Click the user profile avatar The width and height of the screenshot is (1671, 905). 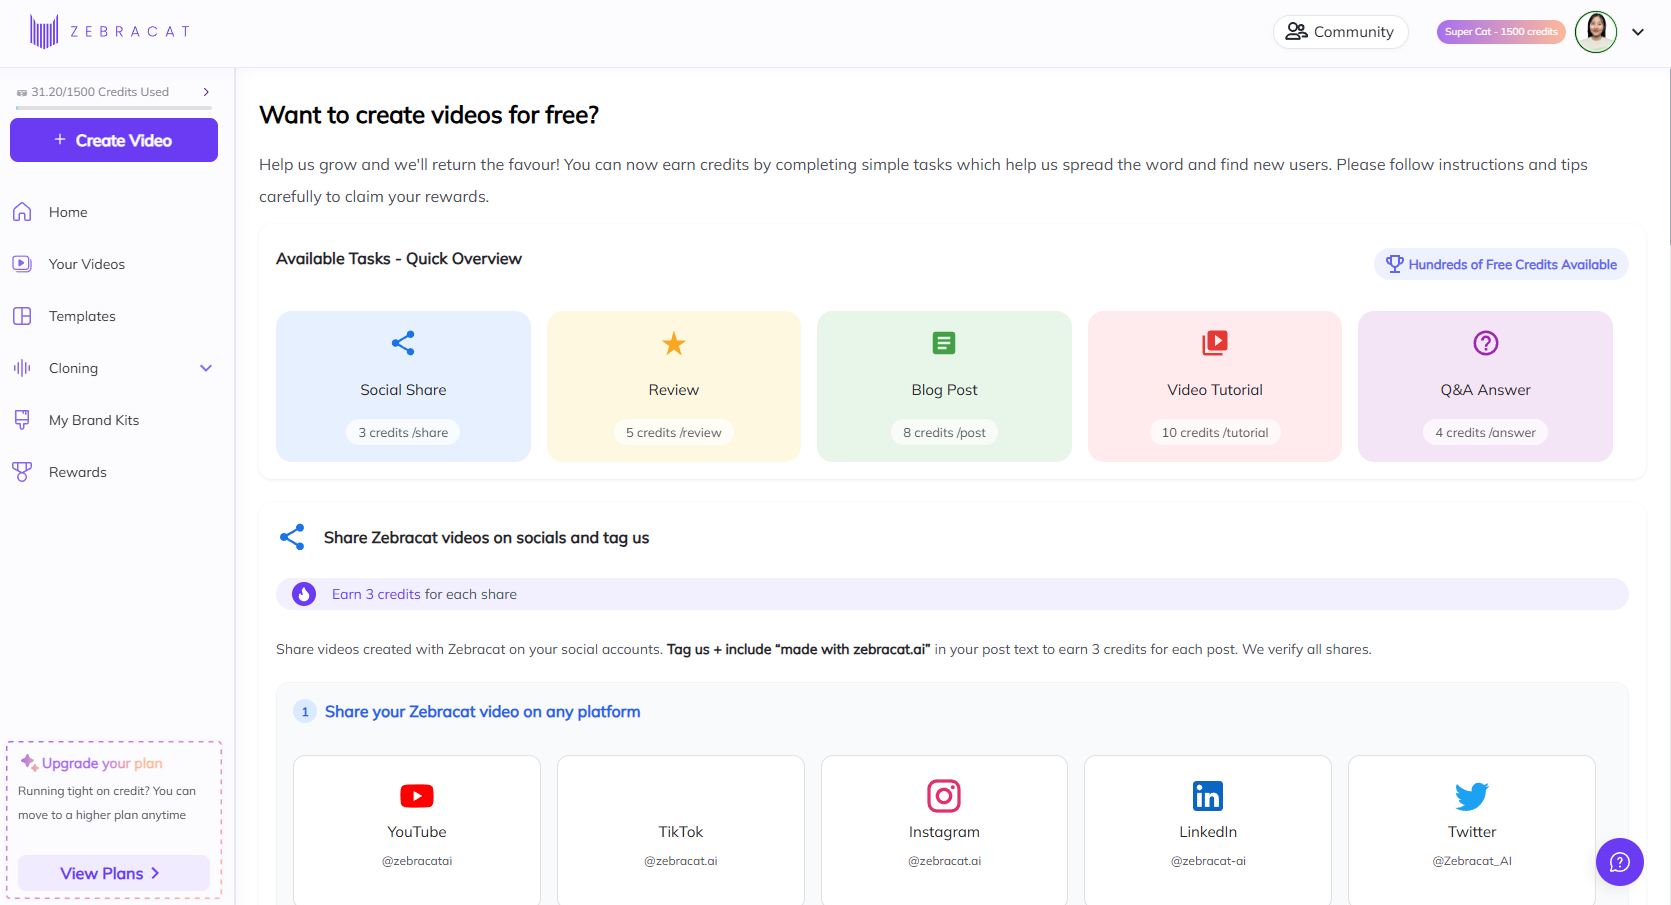point(1596,32)
